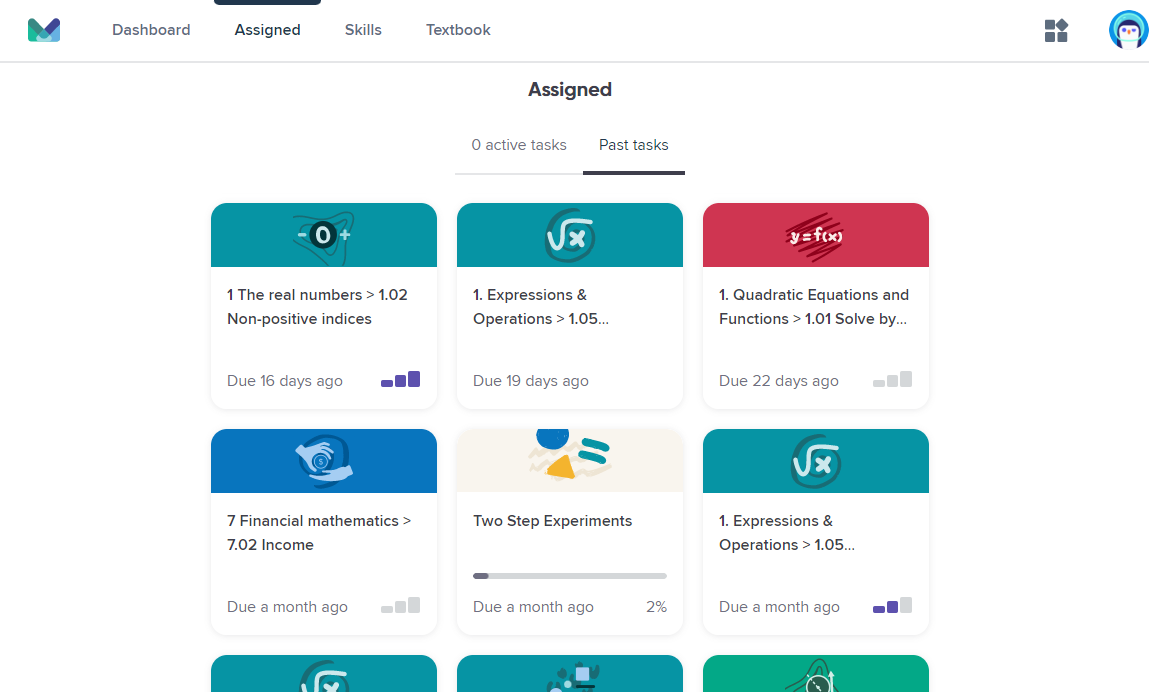
Task: Open the Textbook navigation item
Action: point(458,30)
